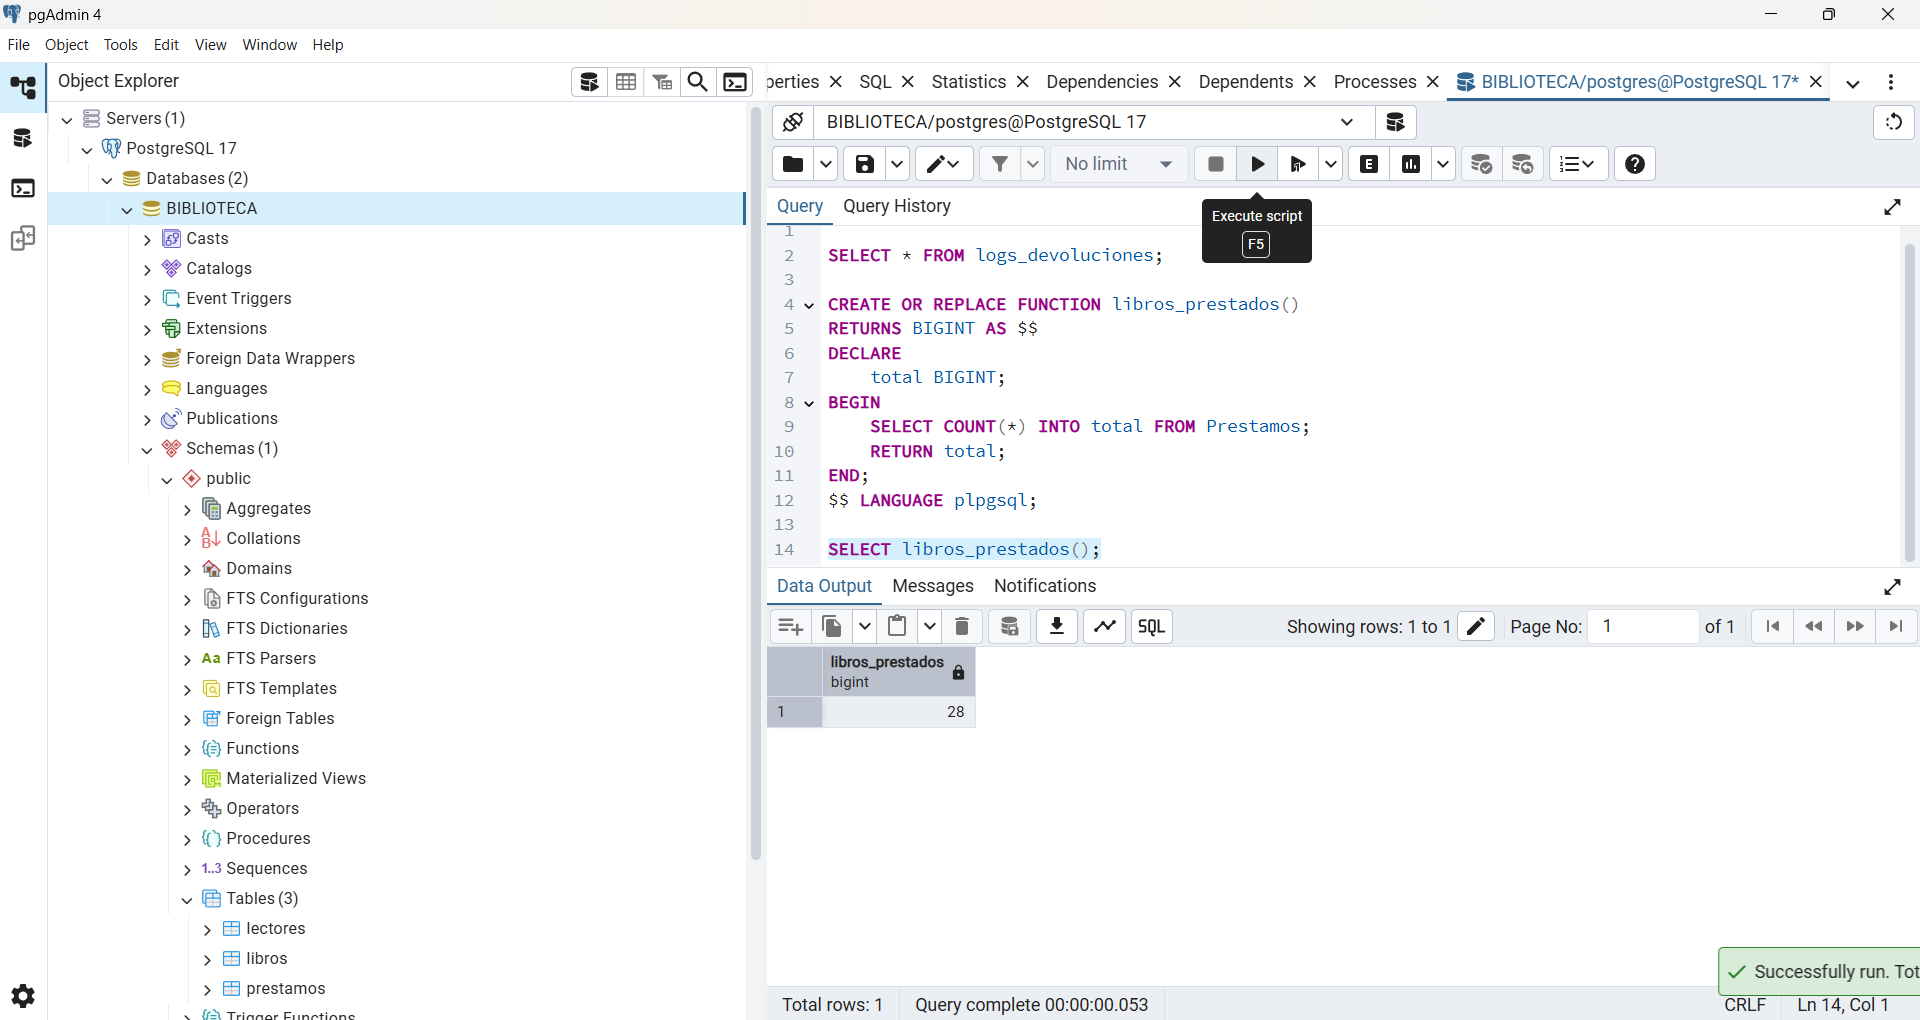Stop the running query

click(1216, 164)
